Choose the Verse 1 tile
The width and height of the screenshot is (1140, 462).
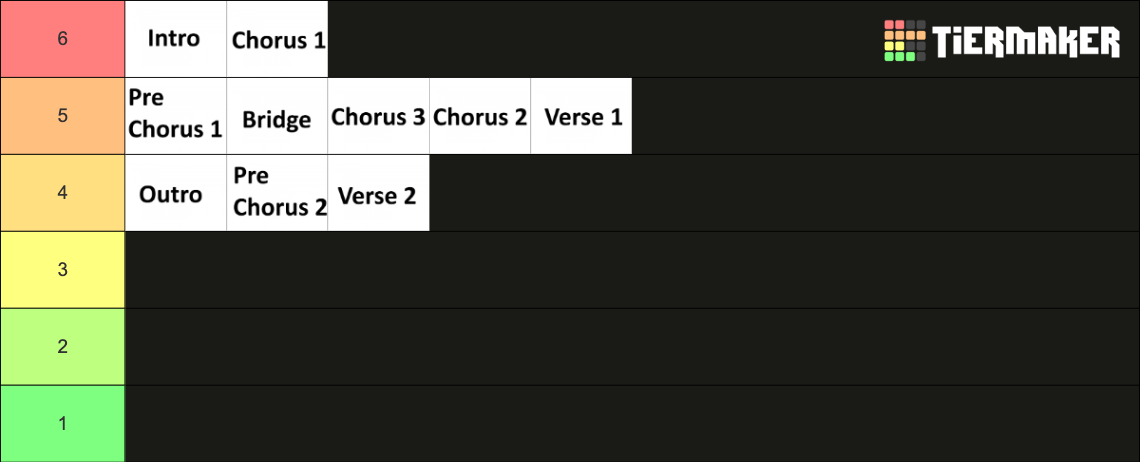coord(581,116)
